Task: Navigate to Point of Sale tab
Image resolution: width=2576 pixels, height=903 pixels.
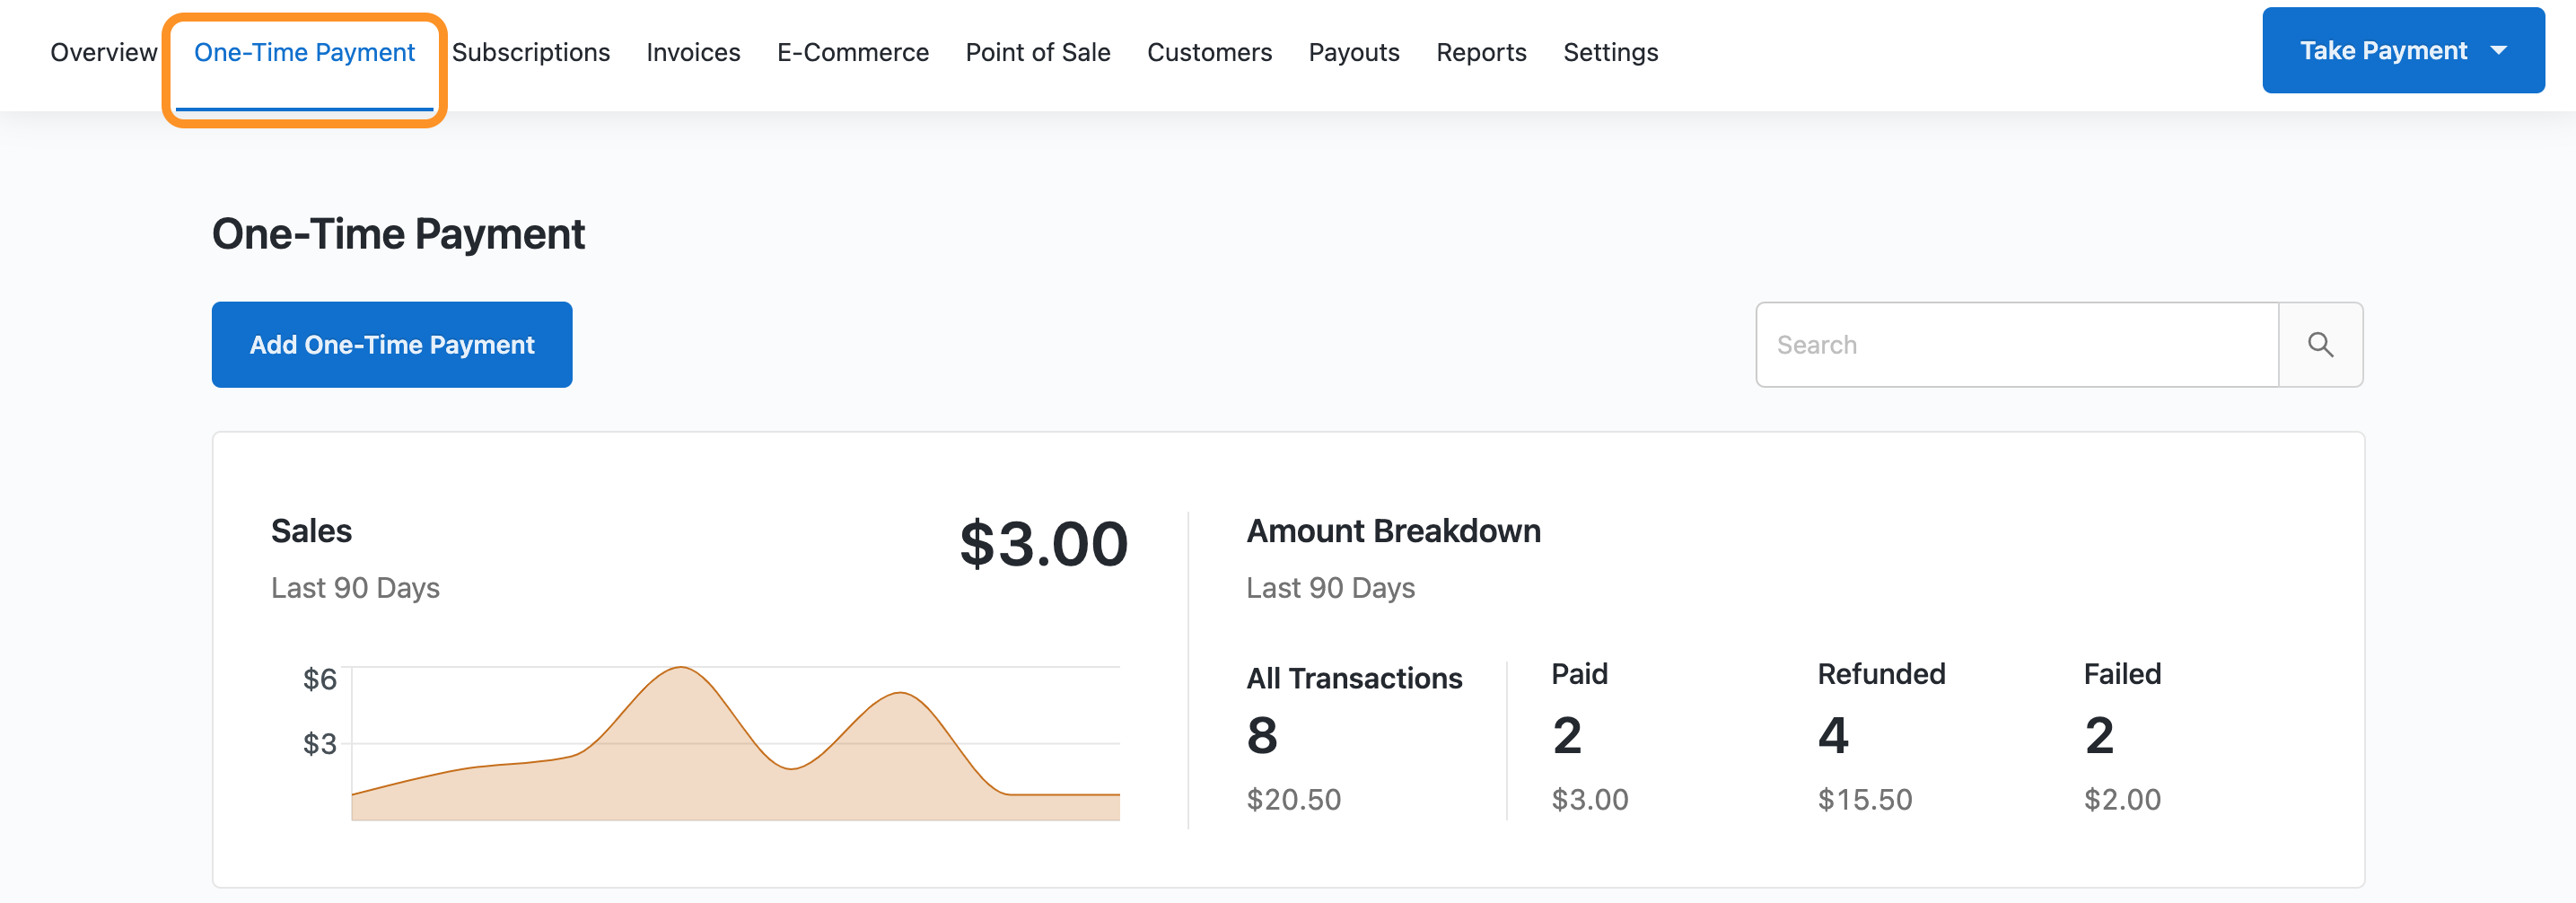Action: (1037, 52)
